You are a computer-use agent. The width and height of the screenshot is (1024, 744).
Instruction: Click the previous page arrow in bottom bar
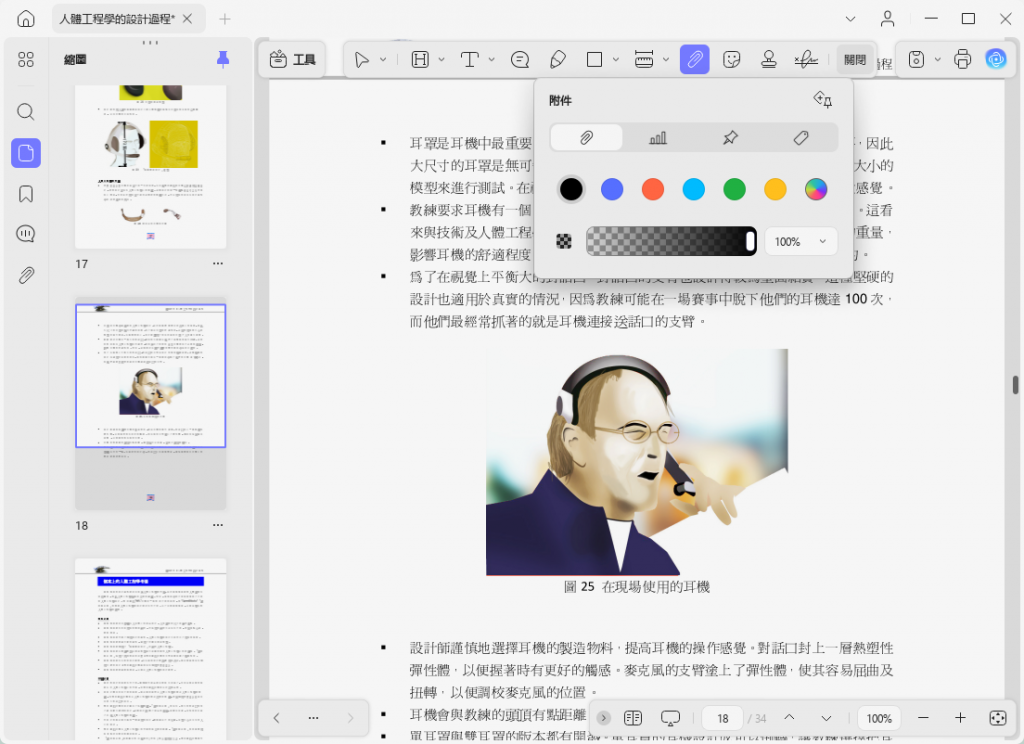789,718
